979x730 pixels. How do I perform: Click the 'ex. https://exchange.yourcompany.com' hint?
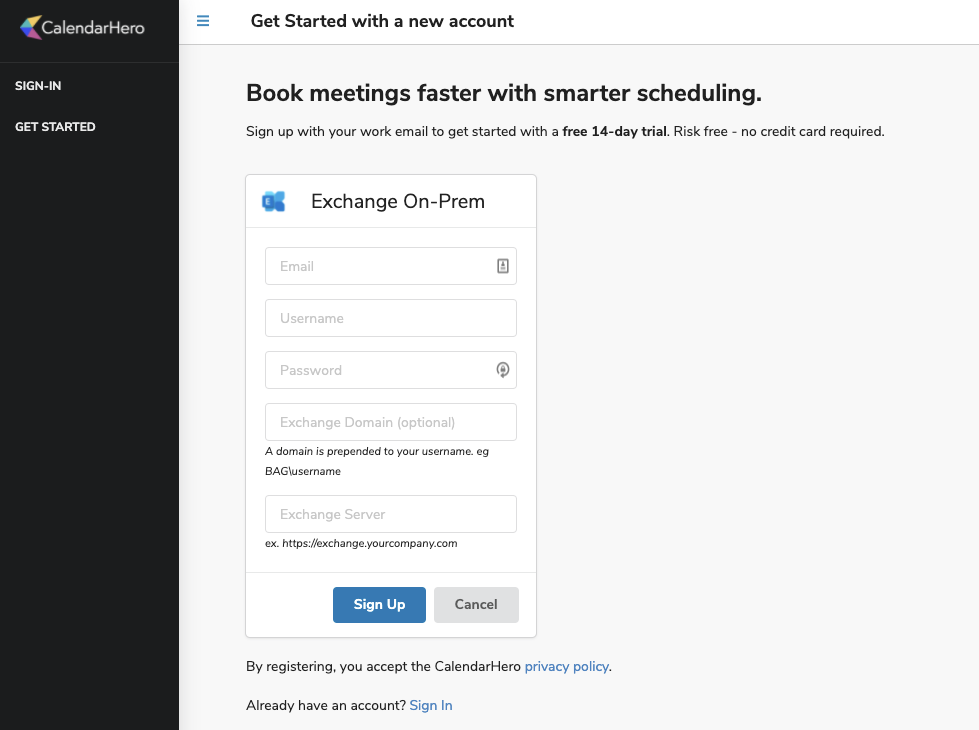[361, 543]
